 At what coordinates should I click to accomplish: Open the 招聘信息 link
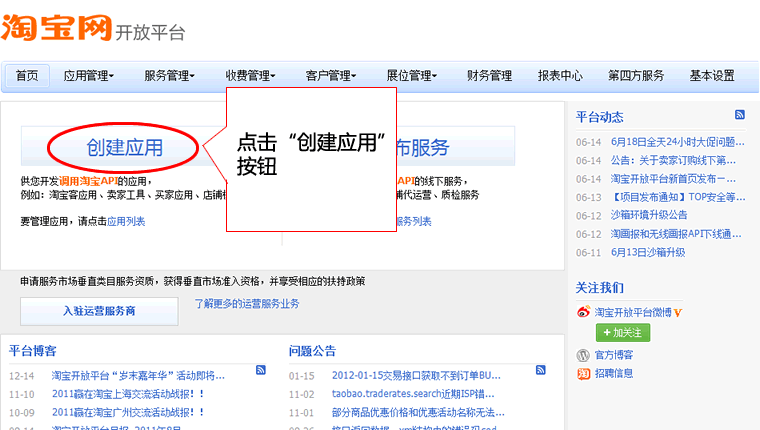pos(614,373)
